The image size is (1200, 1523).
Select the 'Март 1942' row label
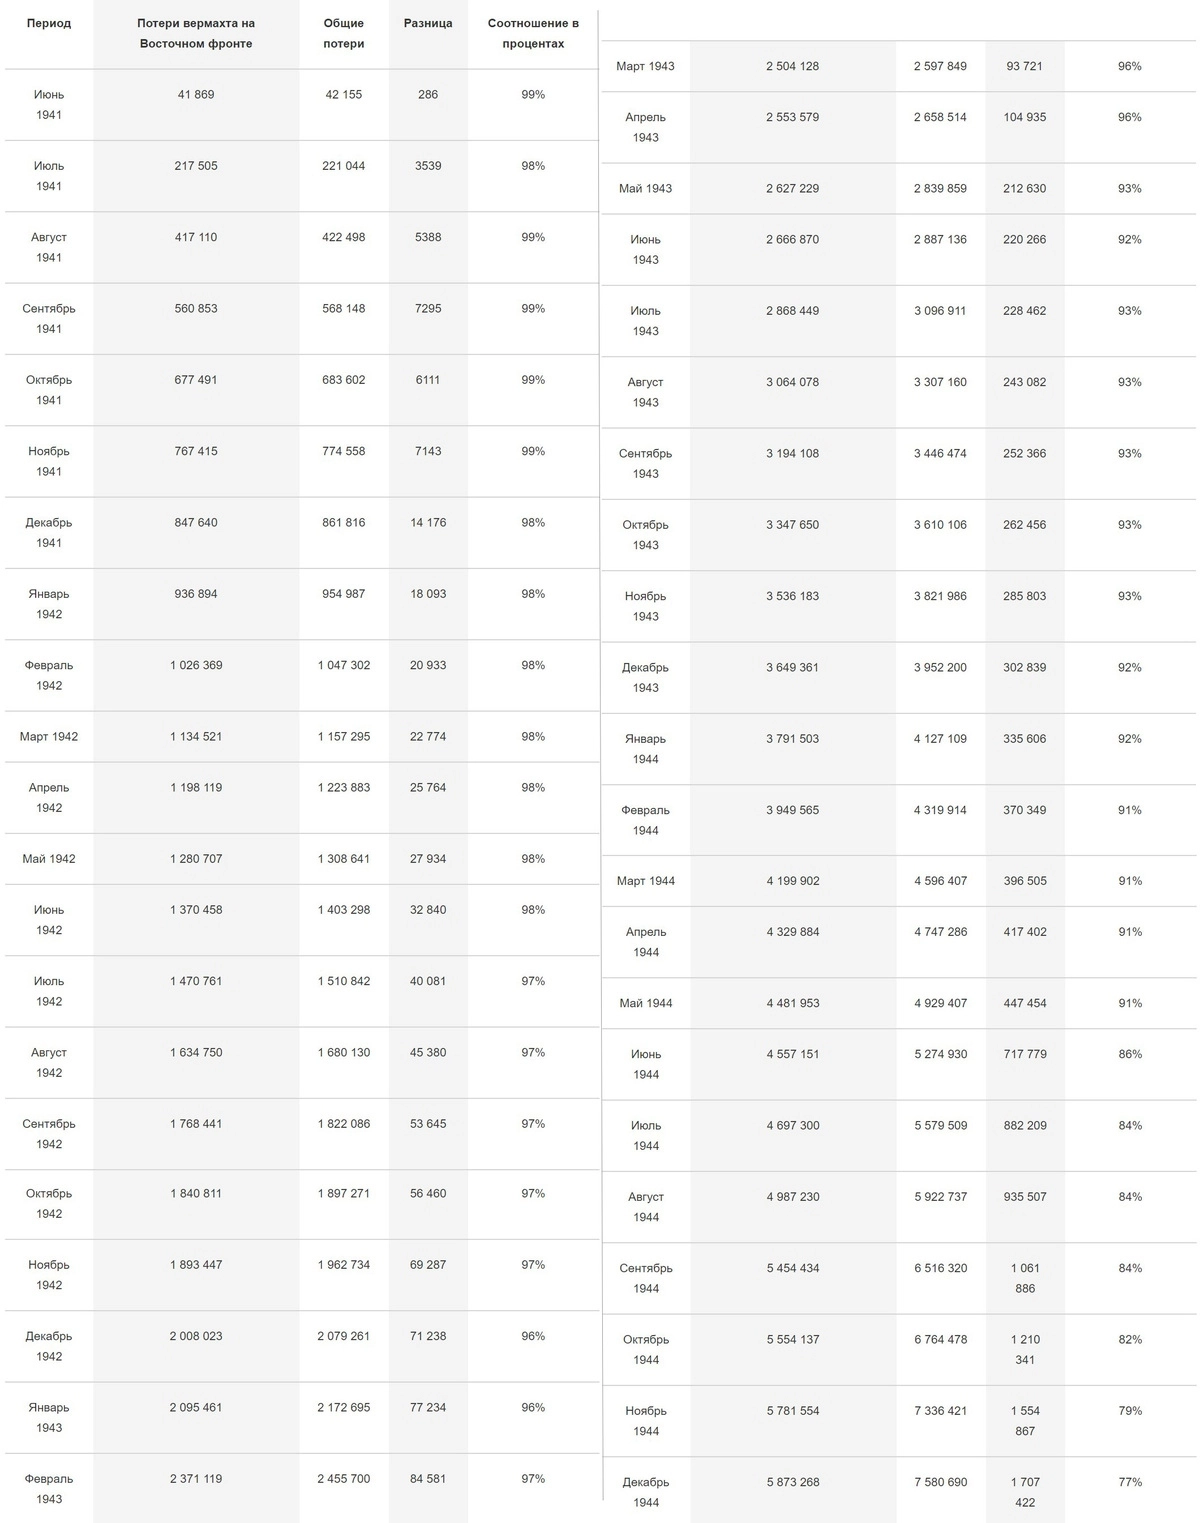point(49,737)
